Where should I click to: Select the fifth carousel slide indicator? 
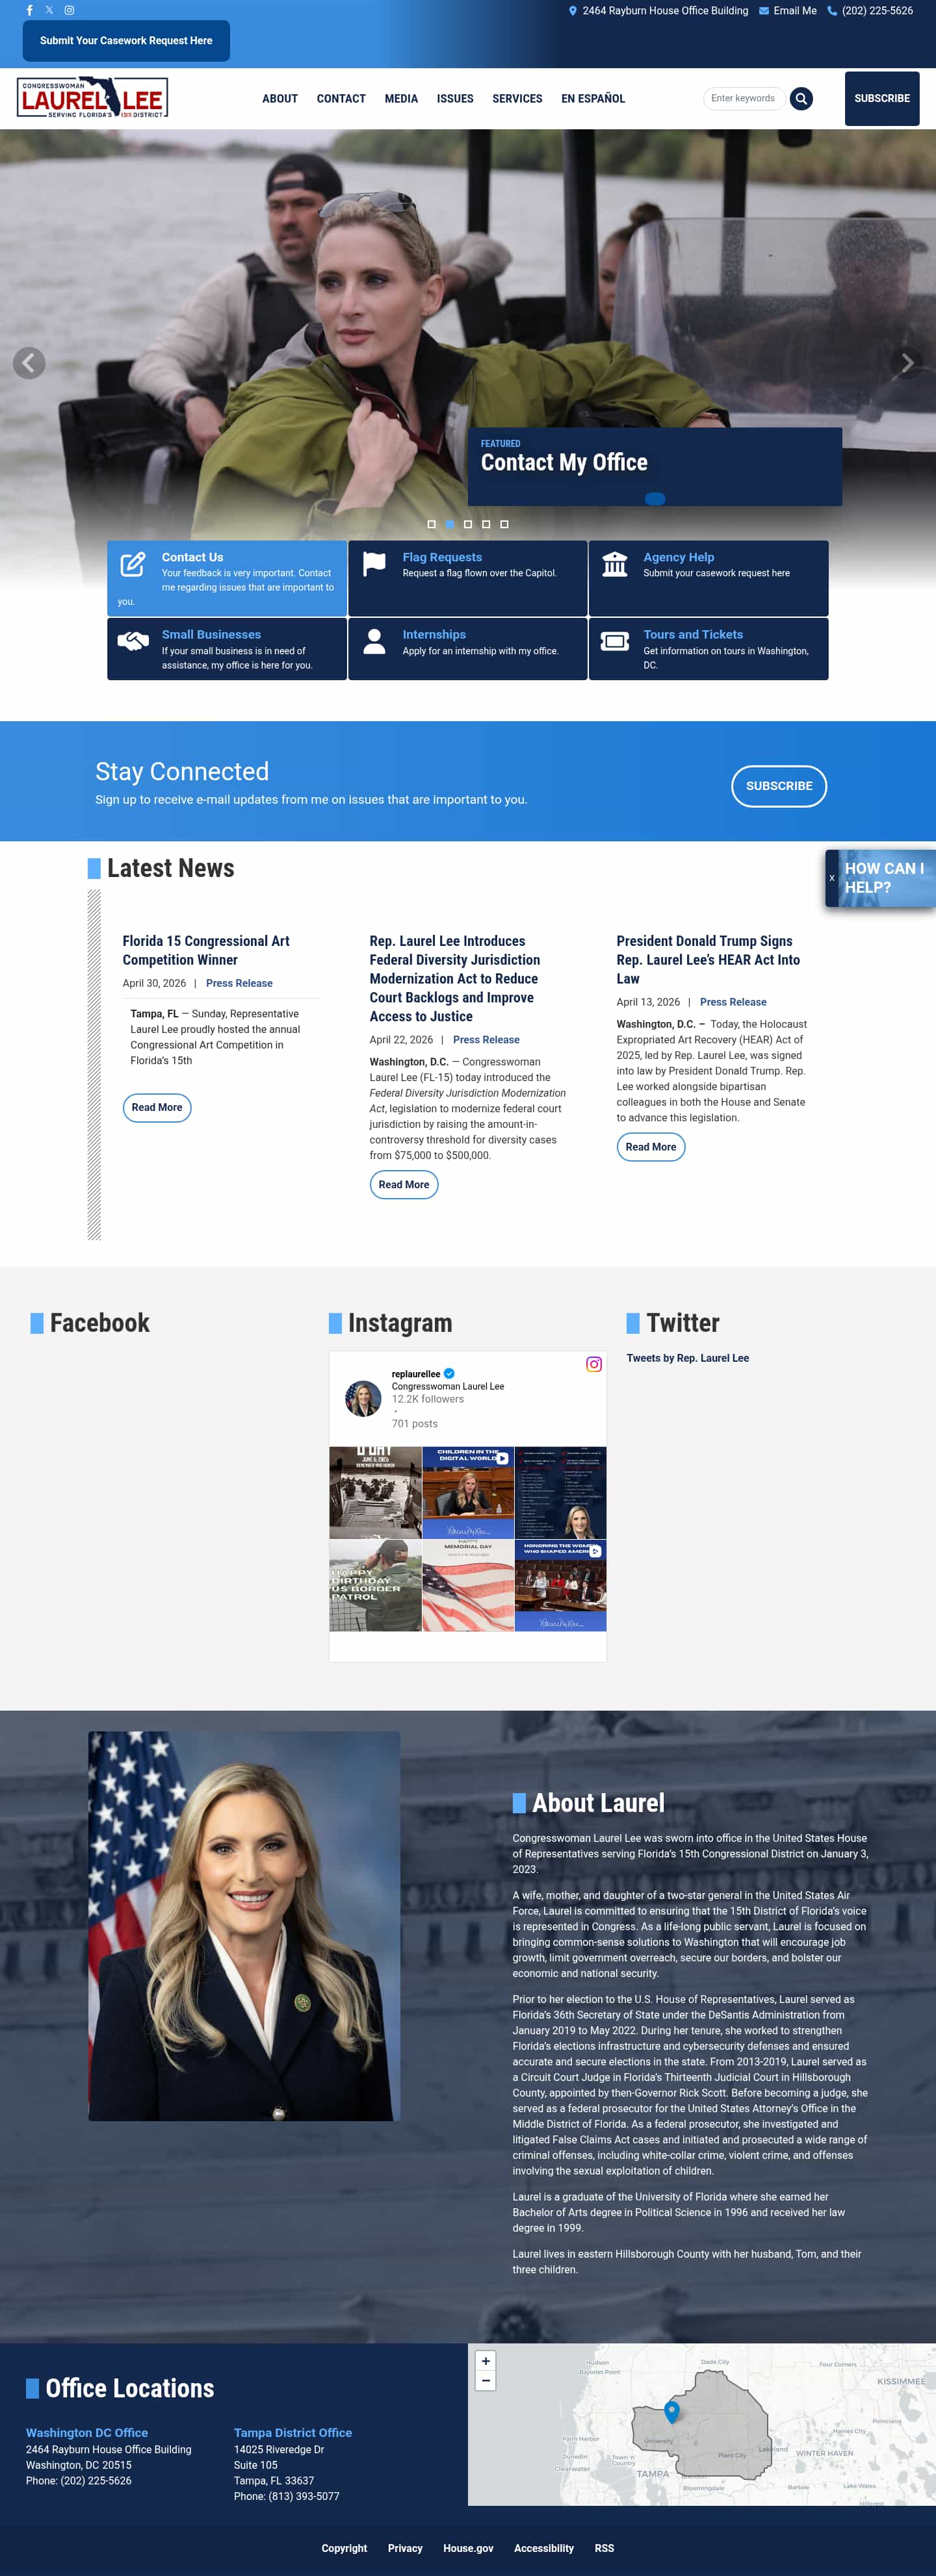pos(504,524)
